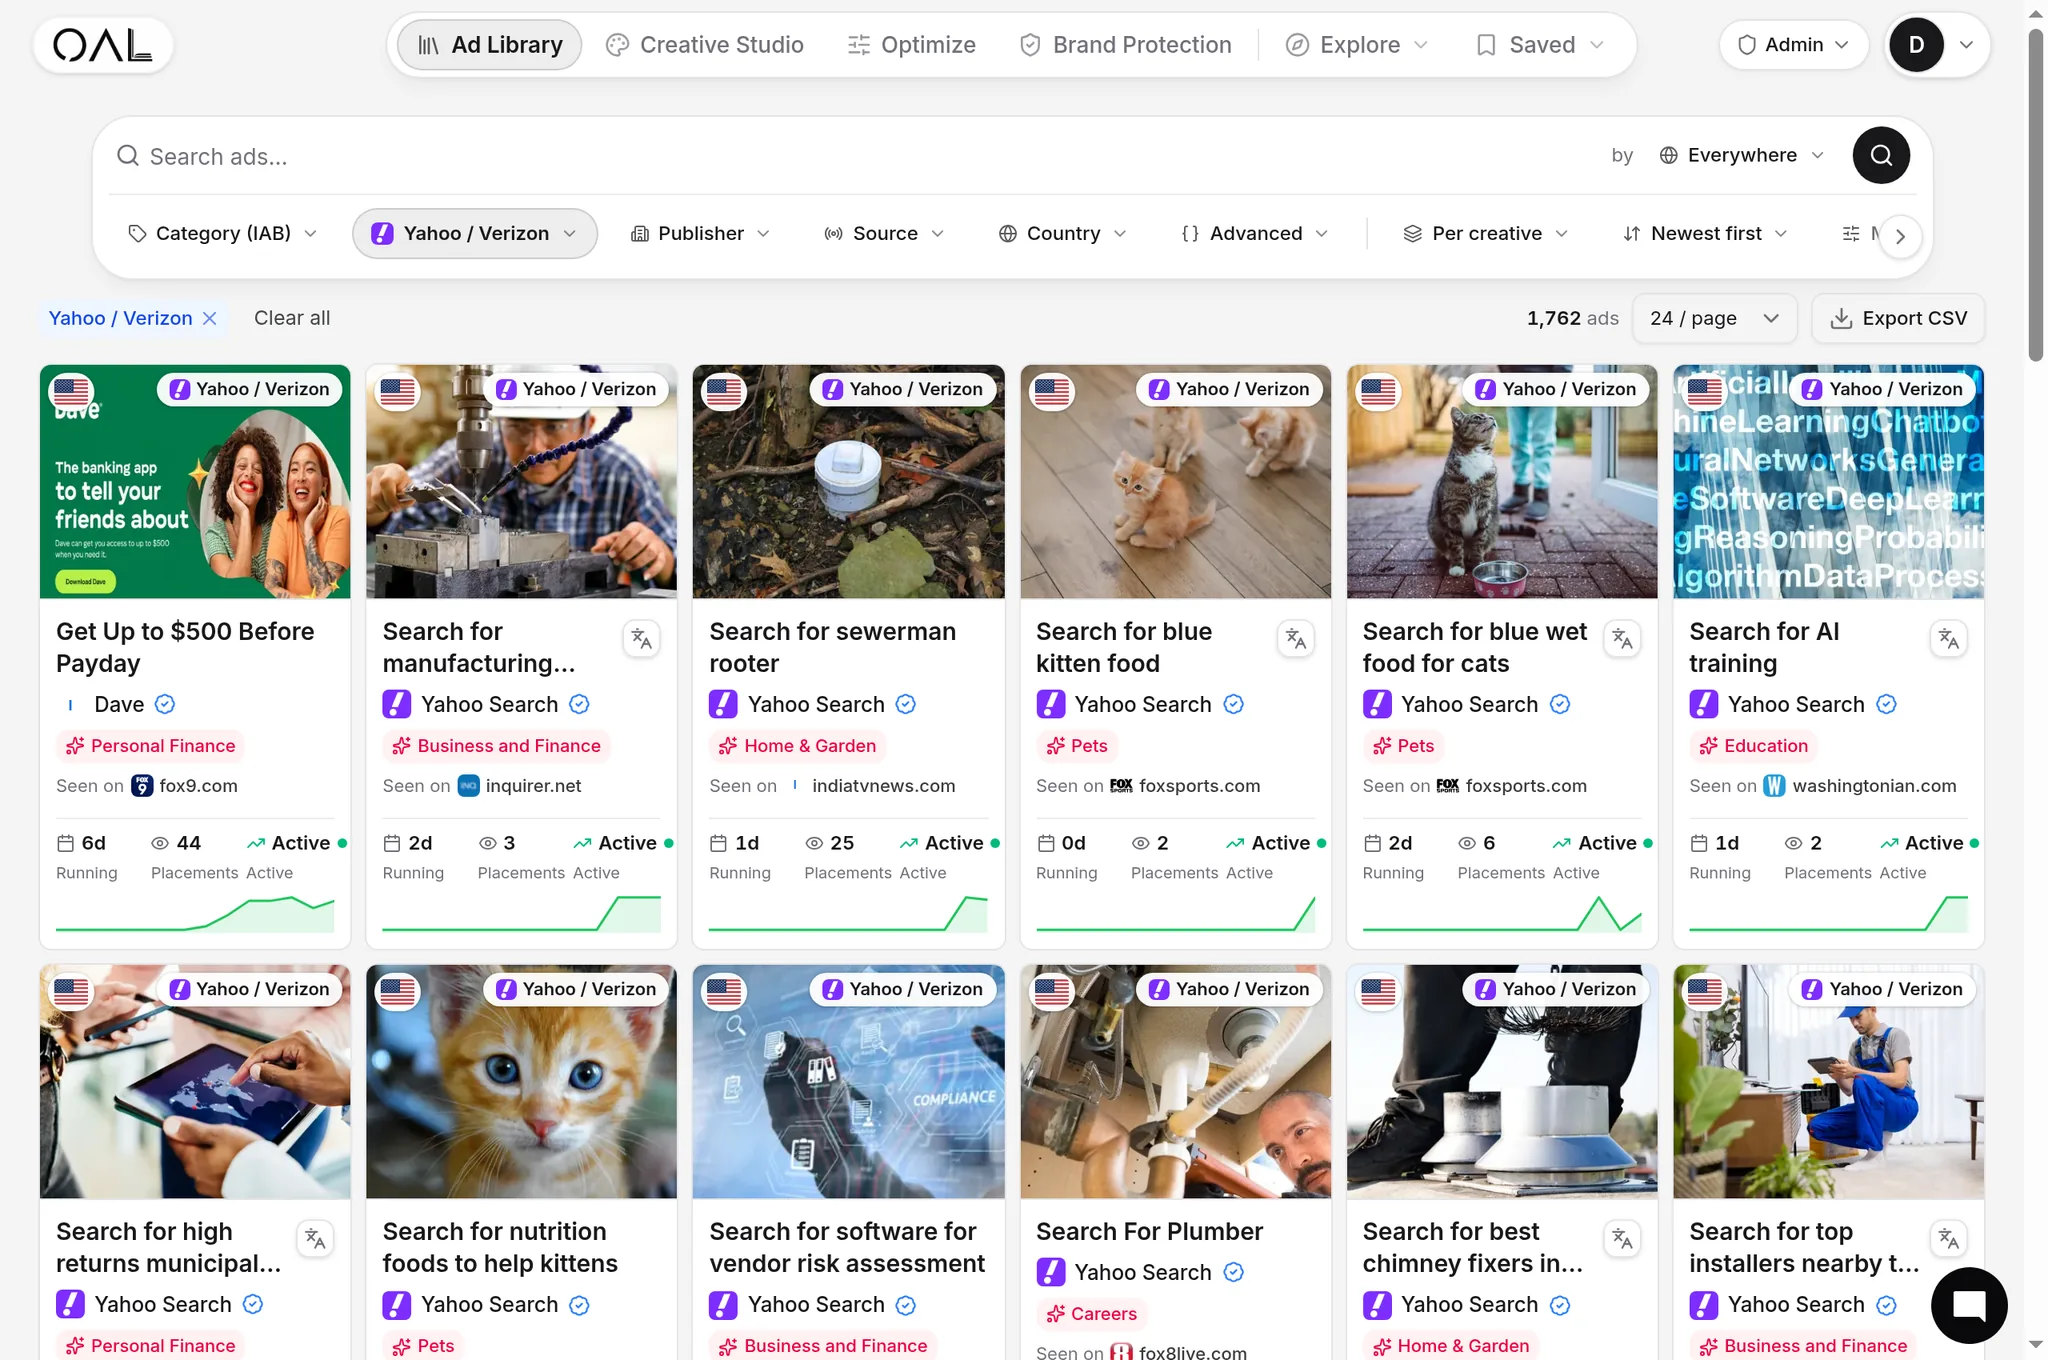This screenshot has width=2048, height=1360.
Task: Click the black search submit button
Action: point(1880,155)
